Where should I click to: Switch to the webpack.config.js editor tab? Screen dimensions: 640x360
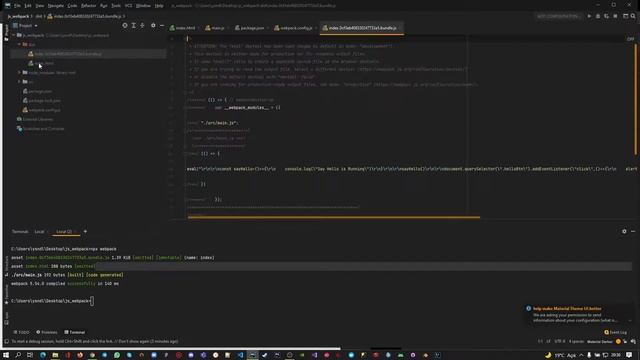(x=294, y=28)
